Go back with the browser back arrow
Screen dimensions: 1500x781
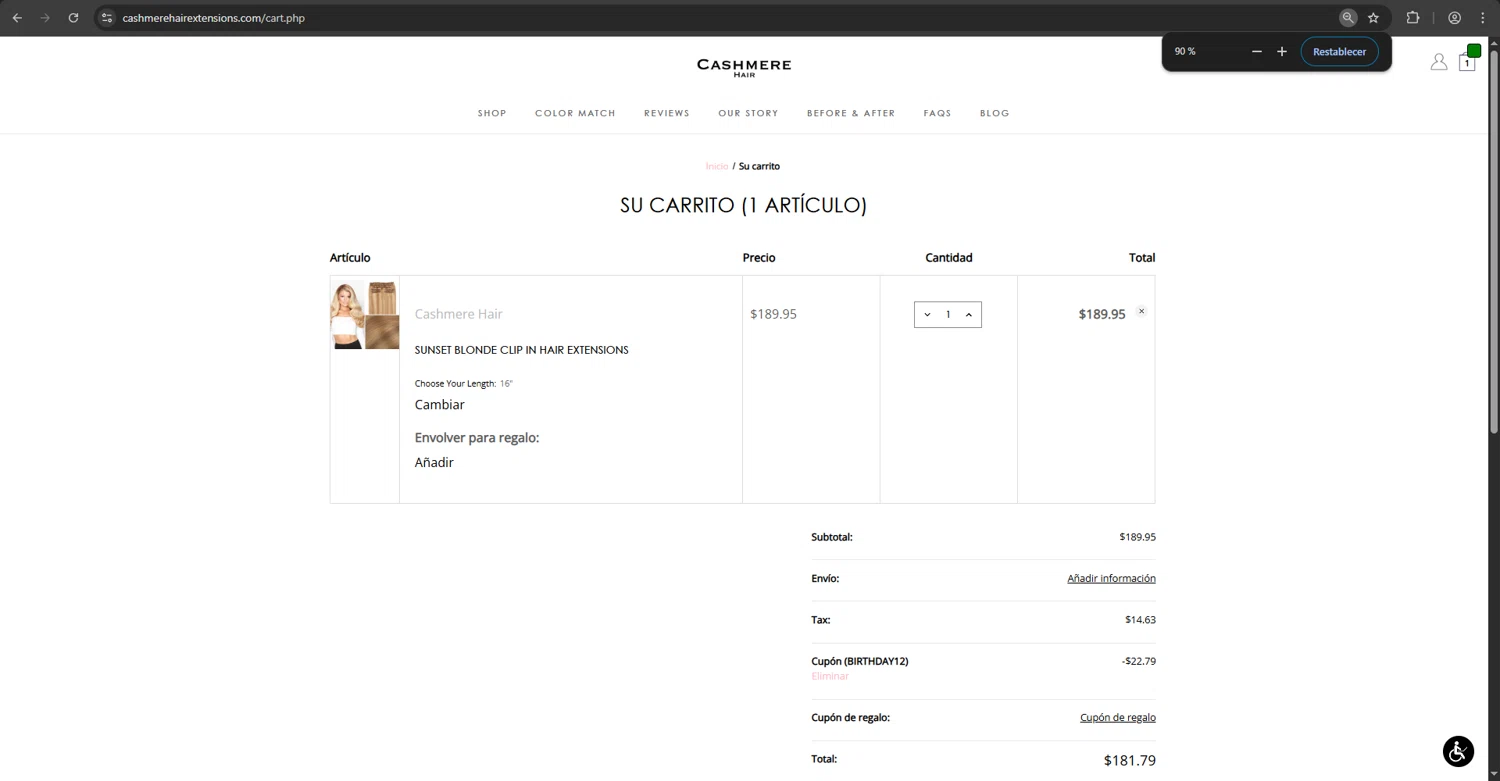coord(17,18)
